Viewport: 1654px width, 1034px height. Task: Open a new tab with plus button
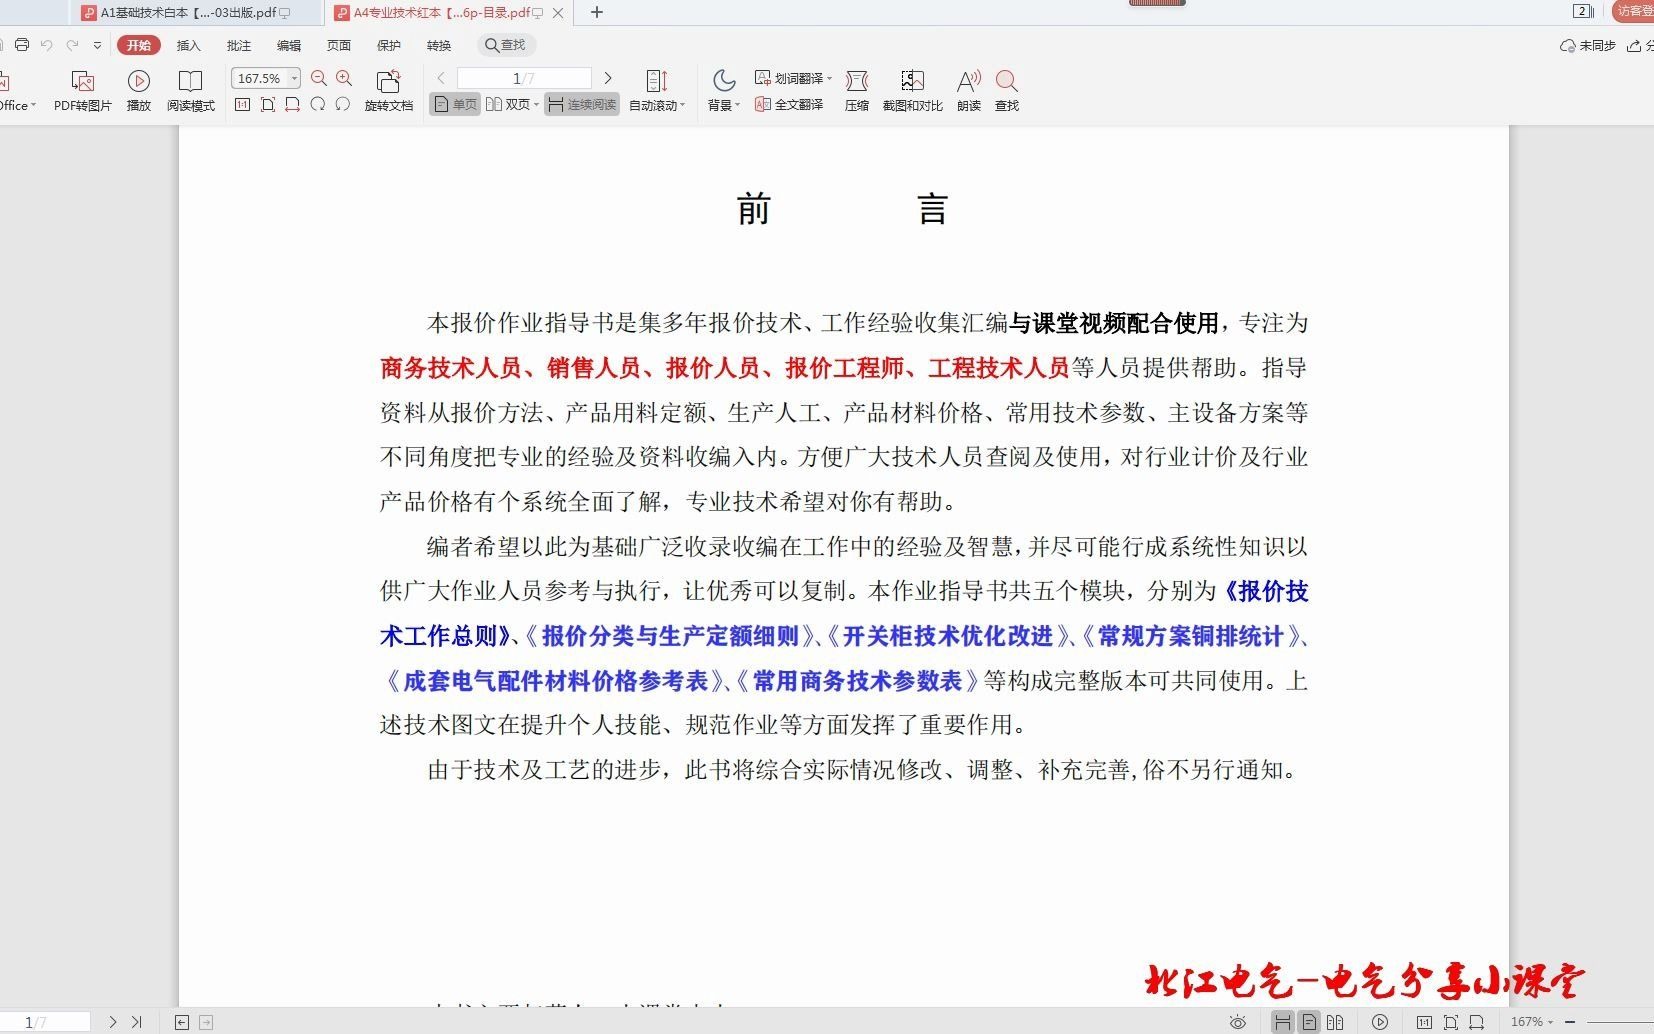coord(597,12)
